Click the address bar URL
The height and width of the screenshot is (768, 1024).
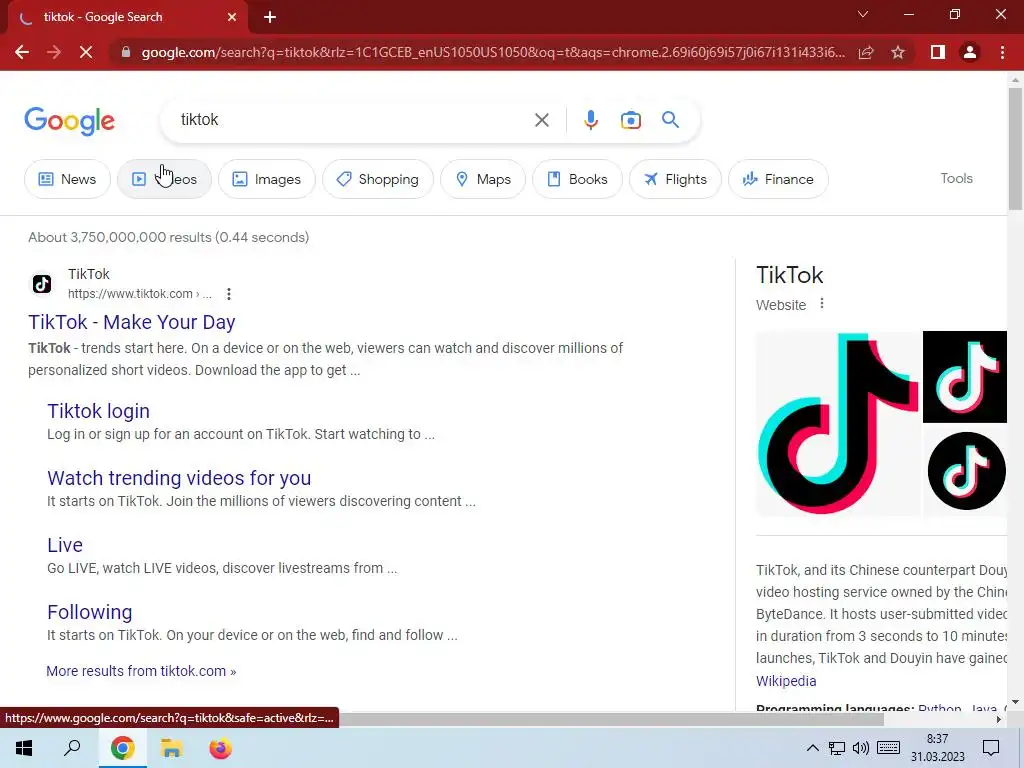(492, 52)
